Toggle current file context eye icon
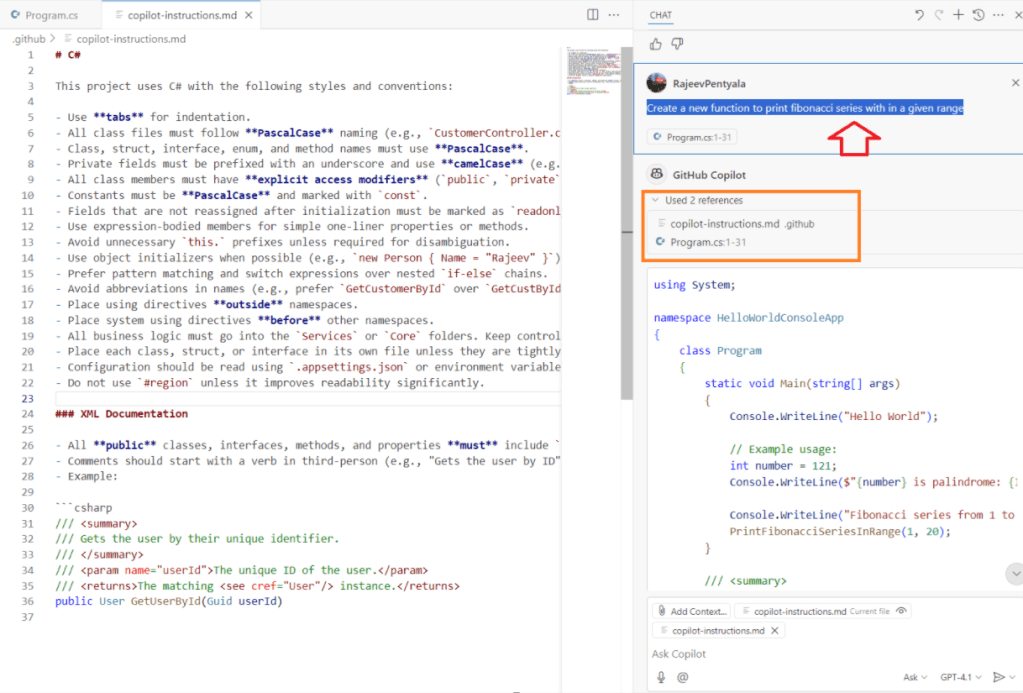Image resolution: width=1023 pixels, height=693 pixels. point(902,611)
